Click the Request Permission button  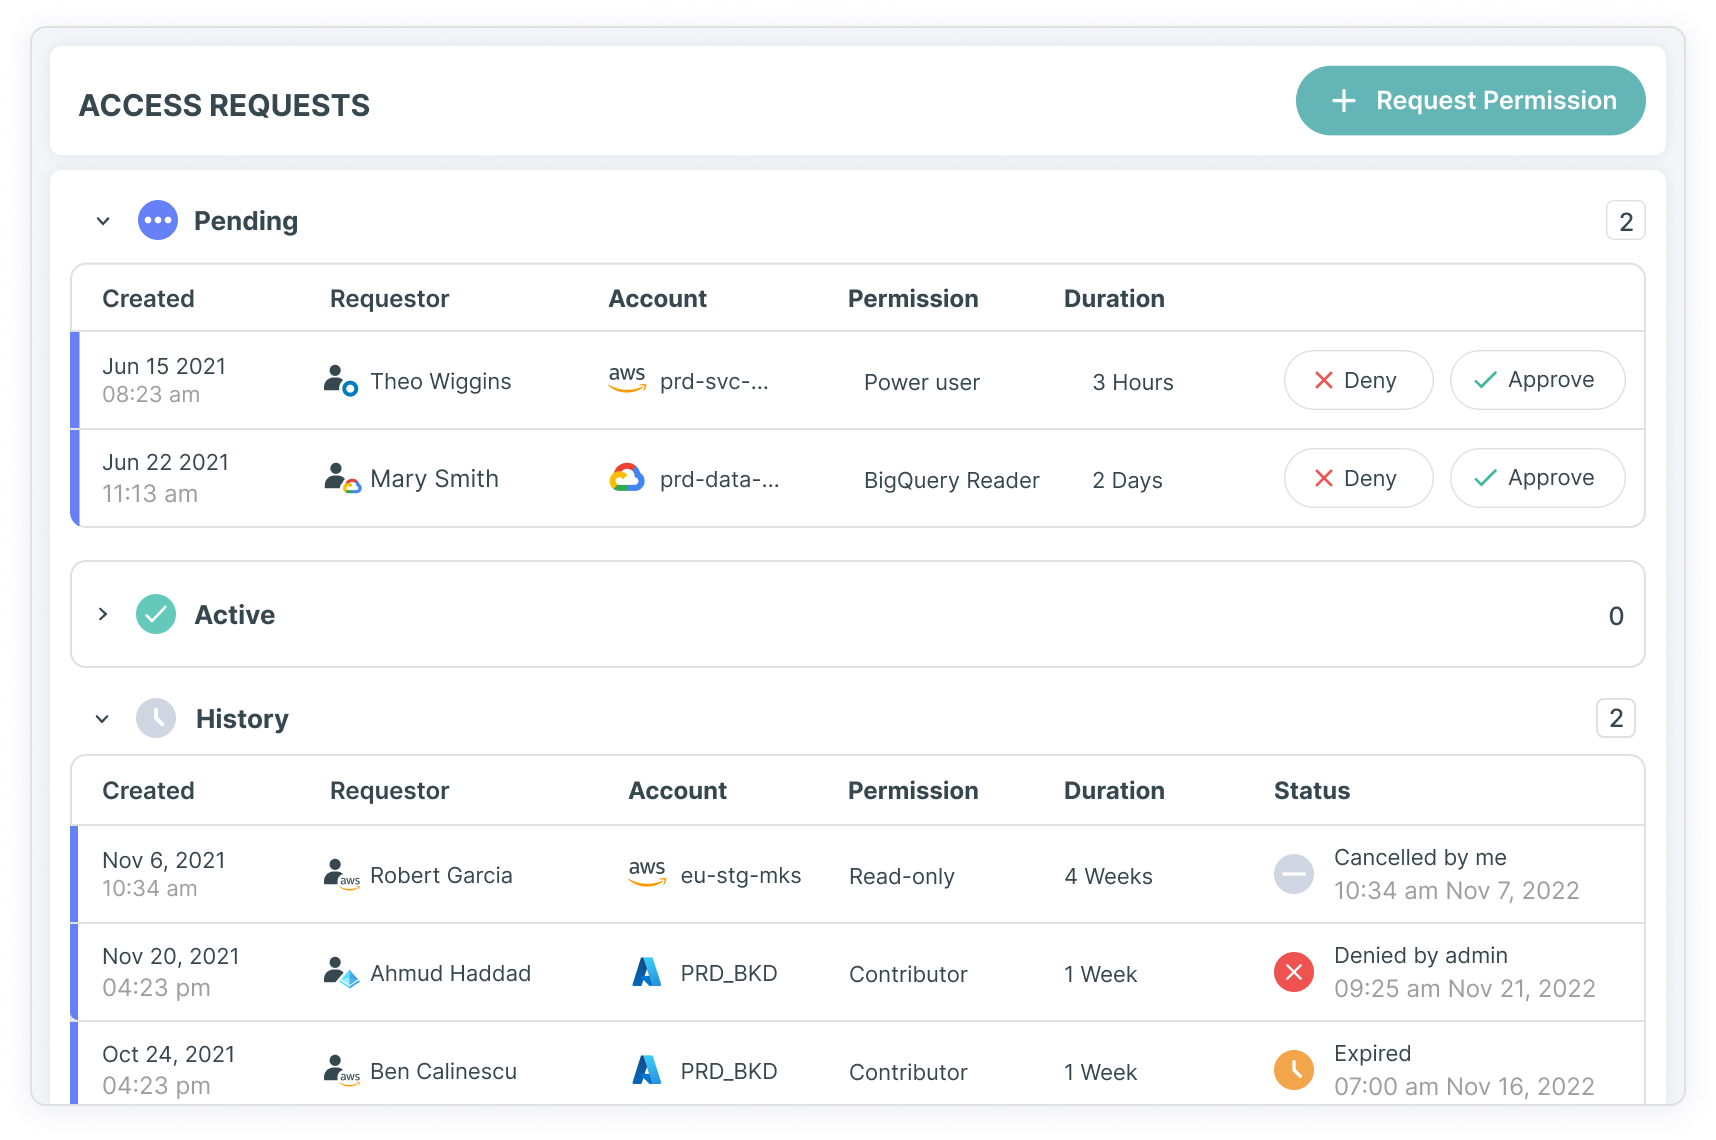1470,101
